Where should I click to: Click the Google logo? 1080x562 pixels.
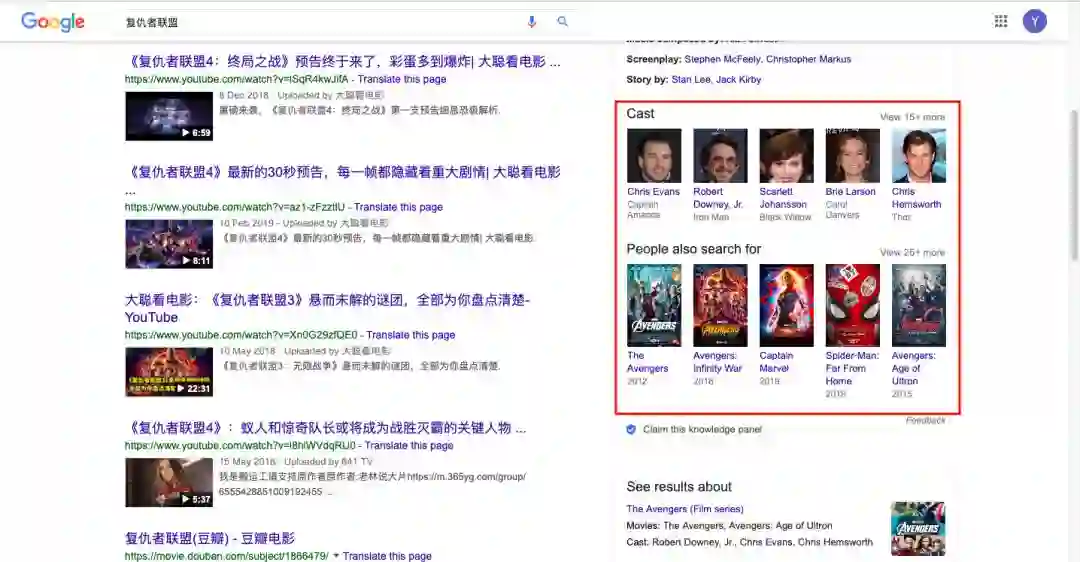click(53, 22)
